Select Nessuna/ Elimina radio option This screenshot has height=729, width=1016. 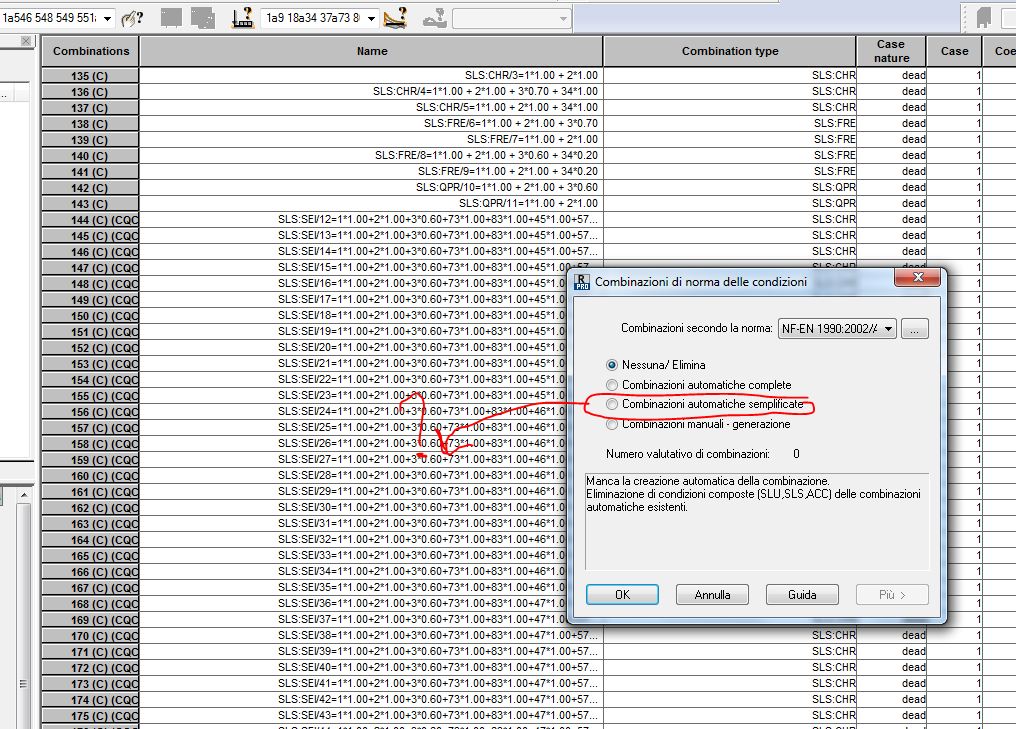pos(612,365)
